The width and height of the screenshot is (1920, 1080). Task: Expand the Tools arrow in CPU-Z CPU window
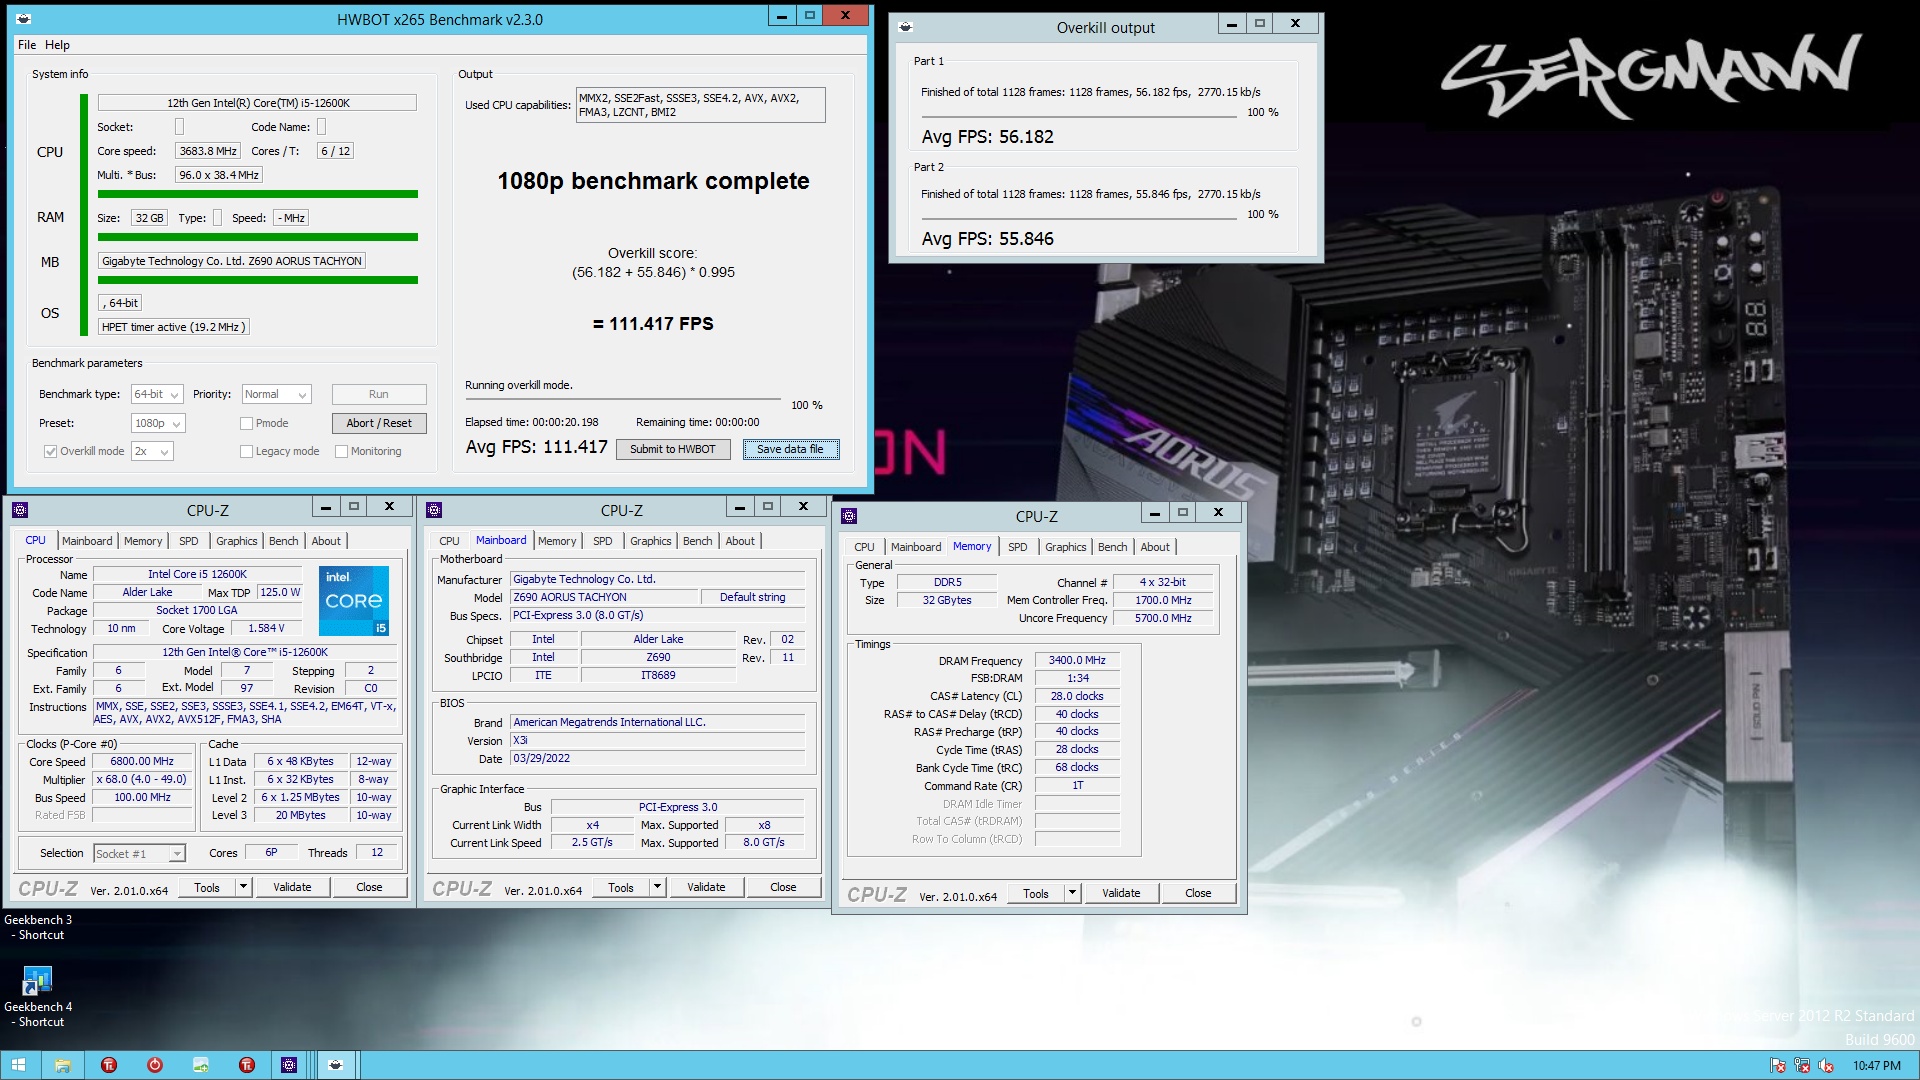(242, 887)
